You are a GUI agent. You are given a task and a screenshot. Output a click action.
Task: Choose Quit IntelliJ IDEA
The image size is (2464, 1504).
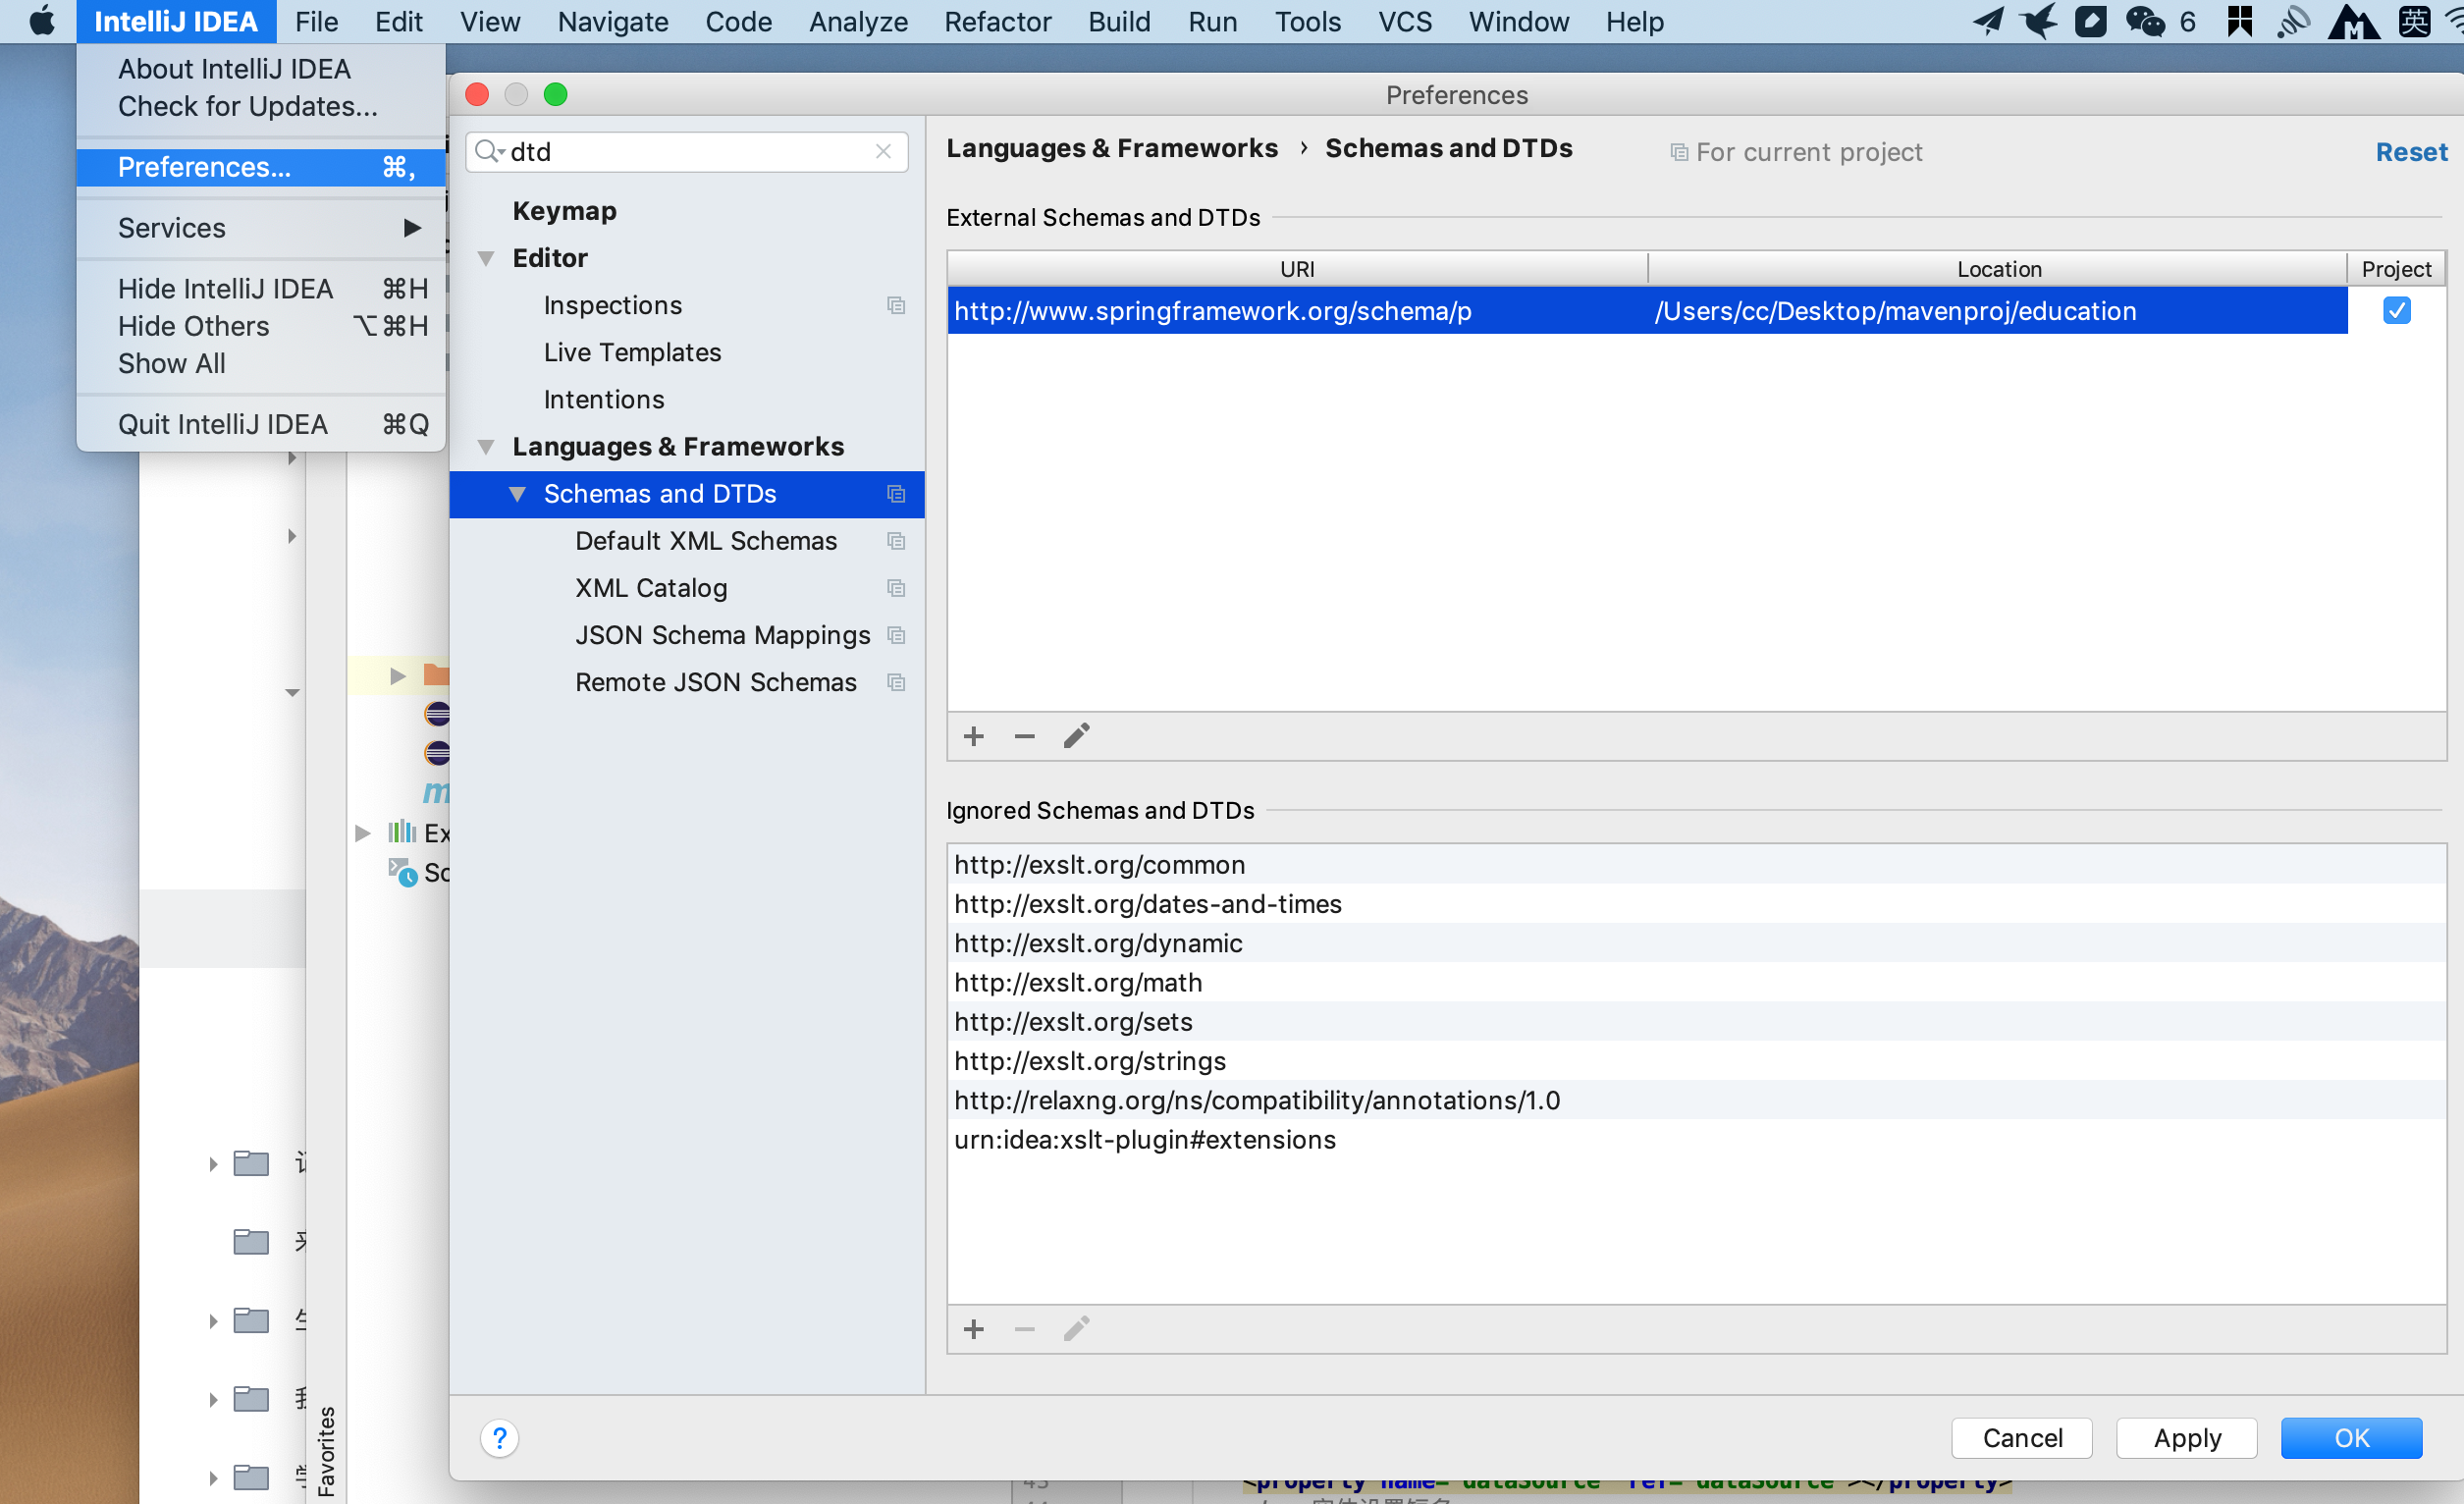pyautogui.click(x=222, y=423)
